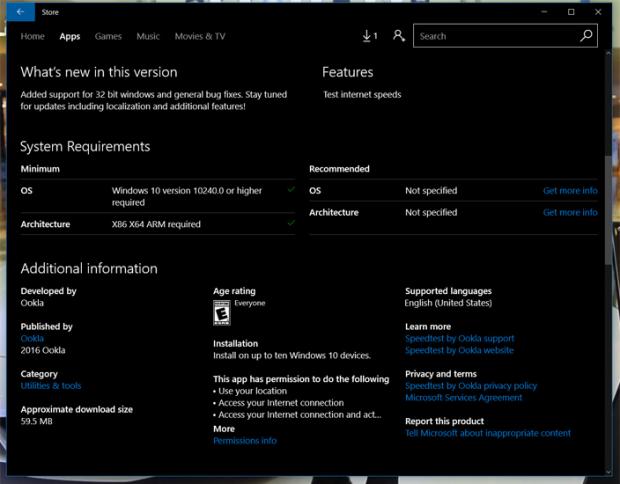Click the search magnifier icon
The height and width of the screenshot is (484, 620).
pos(587,36)
